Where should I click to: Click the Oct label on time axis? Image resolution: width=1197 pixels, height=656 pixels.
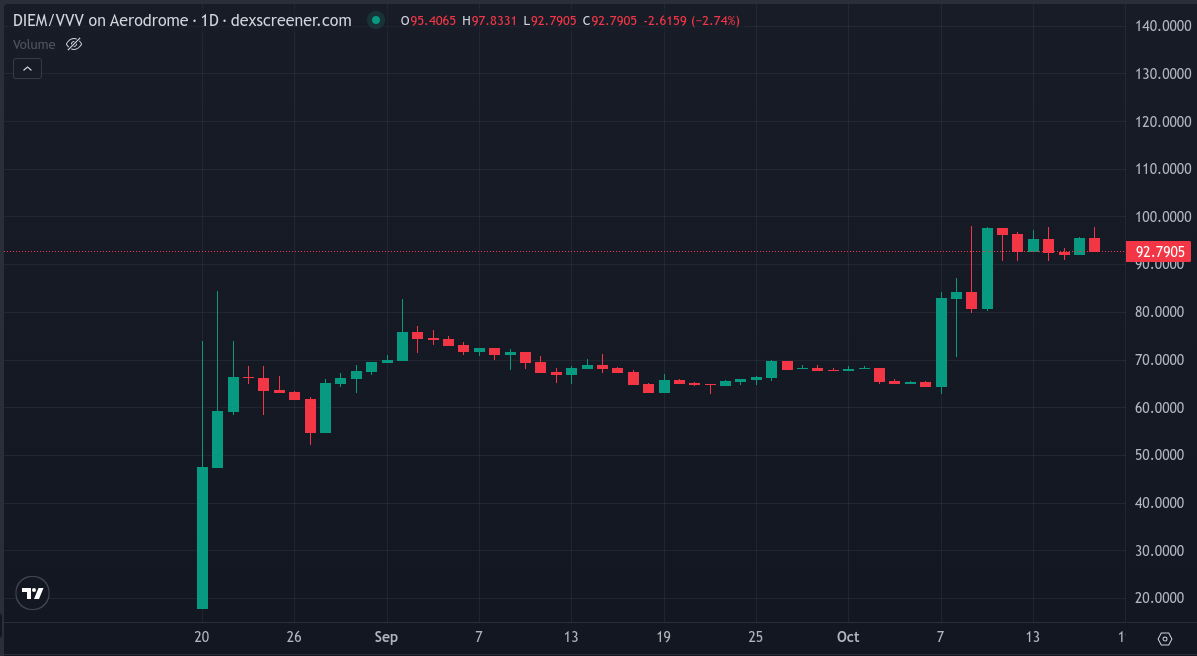point(848,637)
